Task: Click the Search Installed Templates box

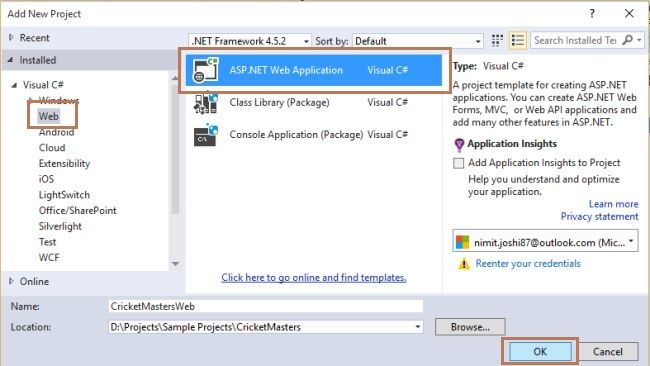Action: (x=575, y=40)
